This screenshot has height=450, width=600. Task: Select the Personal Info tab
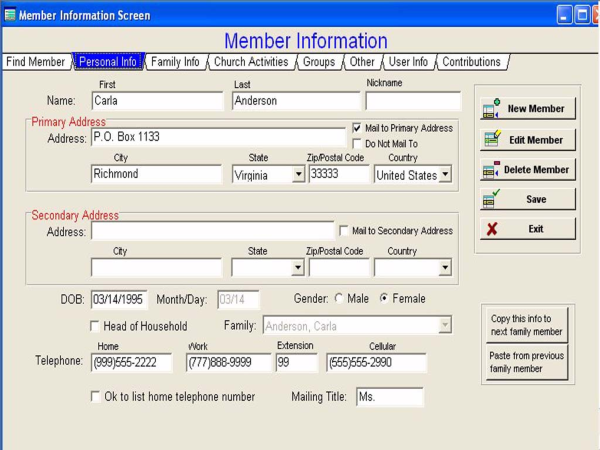[108, 62]
